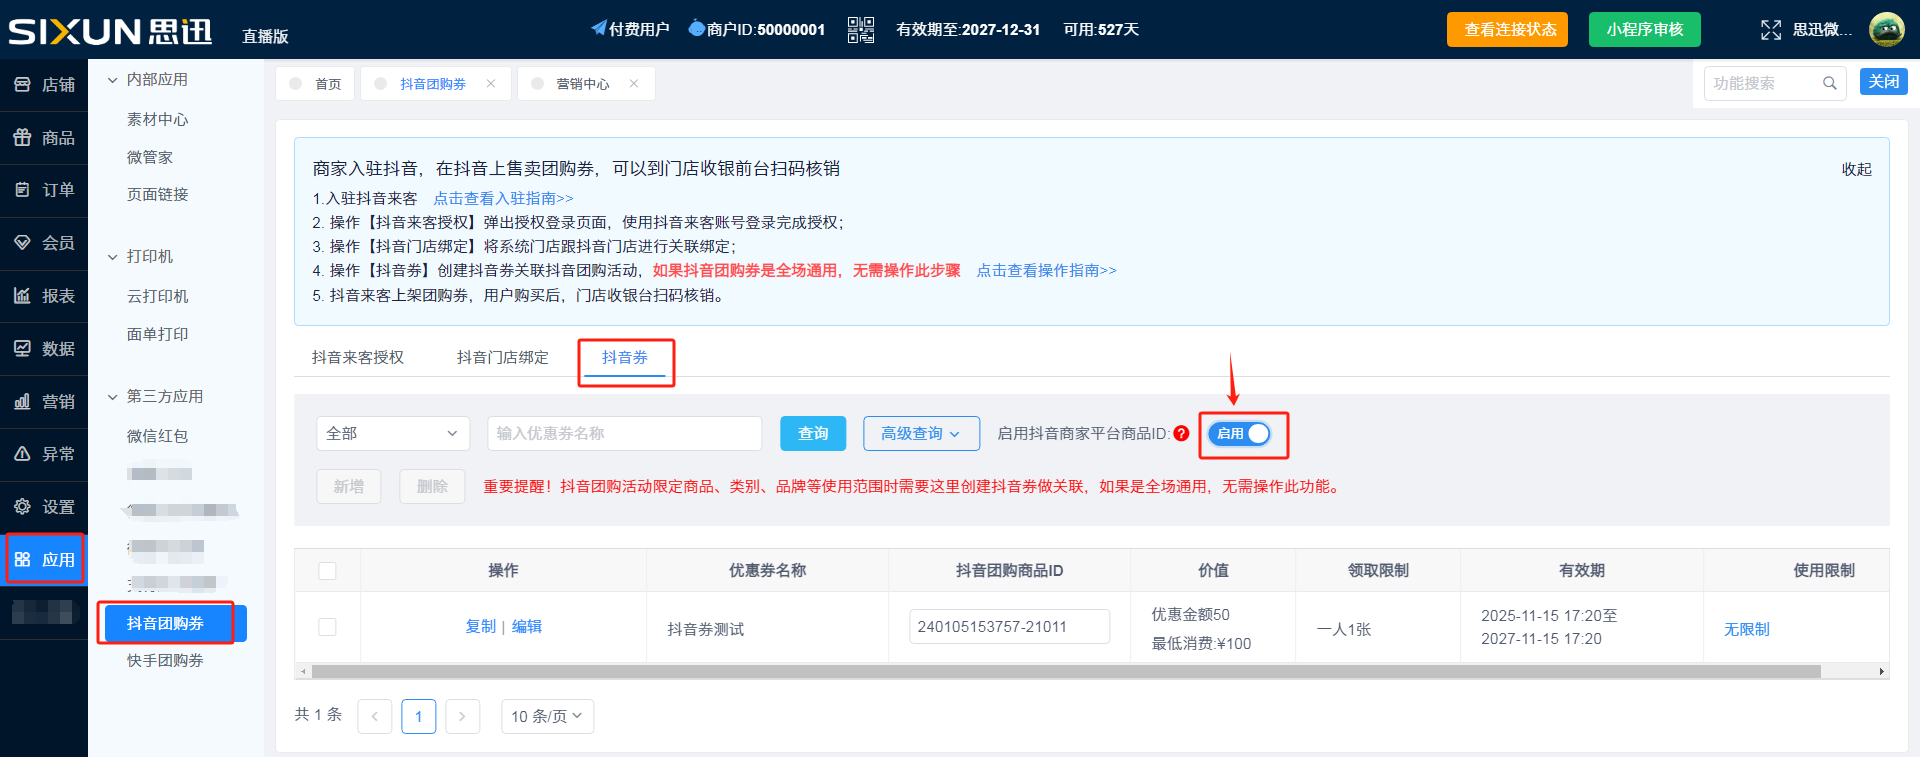Open the 报表 chart icon in sidebar
This screenshot has width=1920, height=757.
click(22, 296)
